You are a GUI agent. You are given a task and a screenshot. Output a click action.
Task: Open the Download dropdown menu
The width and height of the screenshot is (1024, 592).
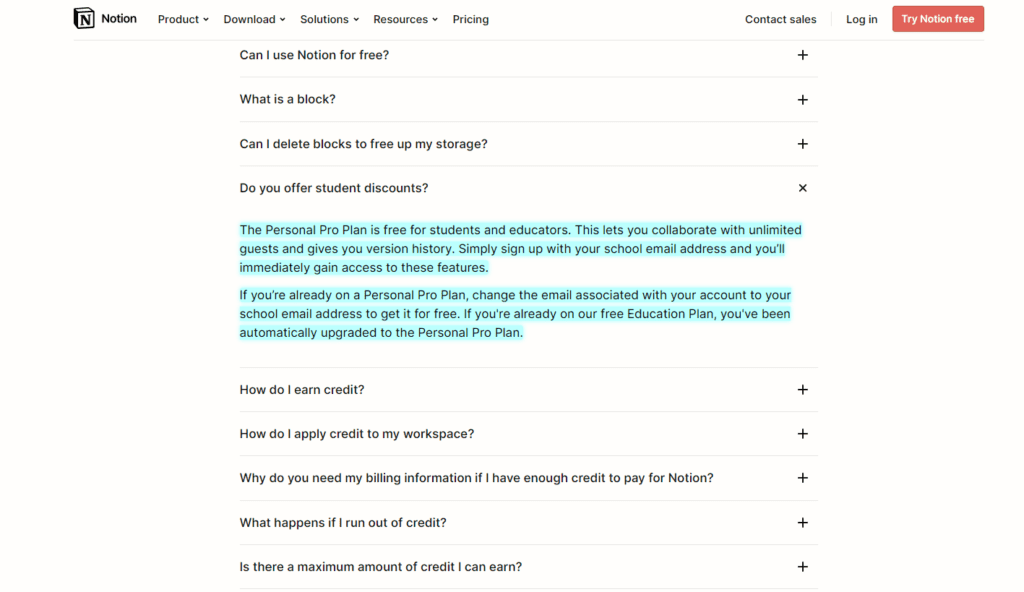(x=254, y=19)
